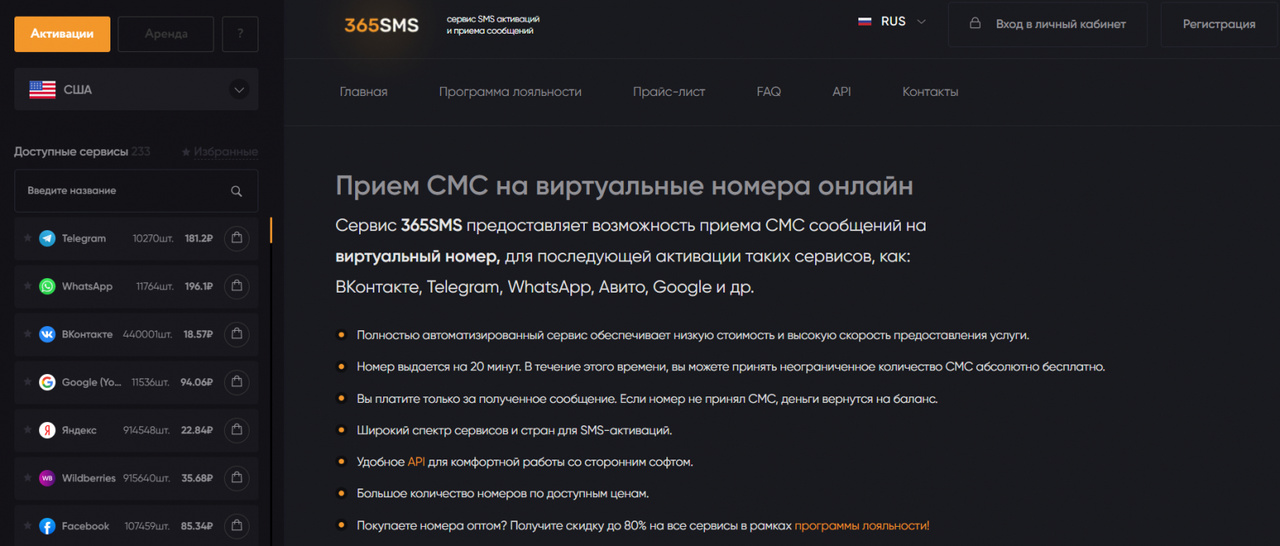The height and width of the screenshot is (546, 1280).
Task: Buy Wildberries number via cart icon
Action: coord(236,478)
